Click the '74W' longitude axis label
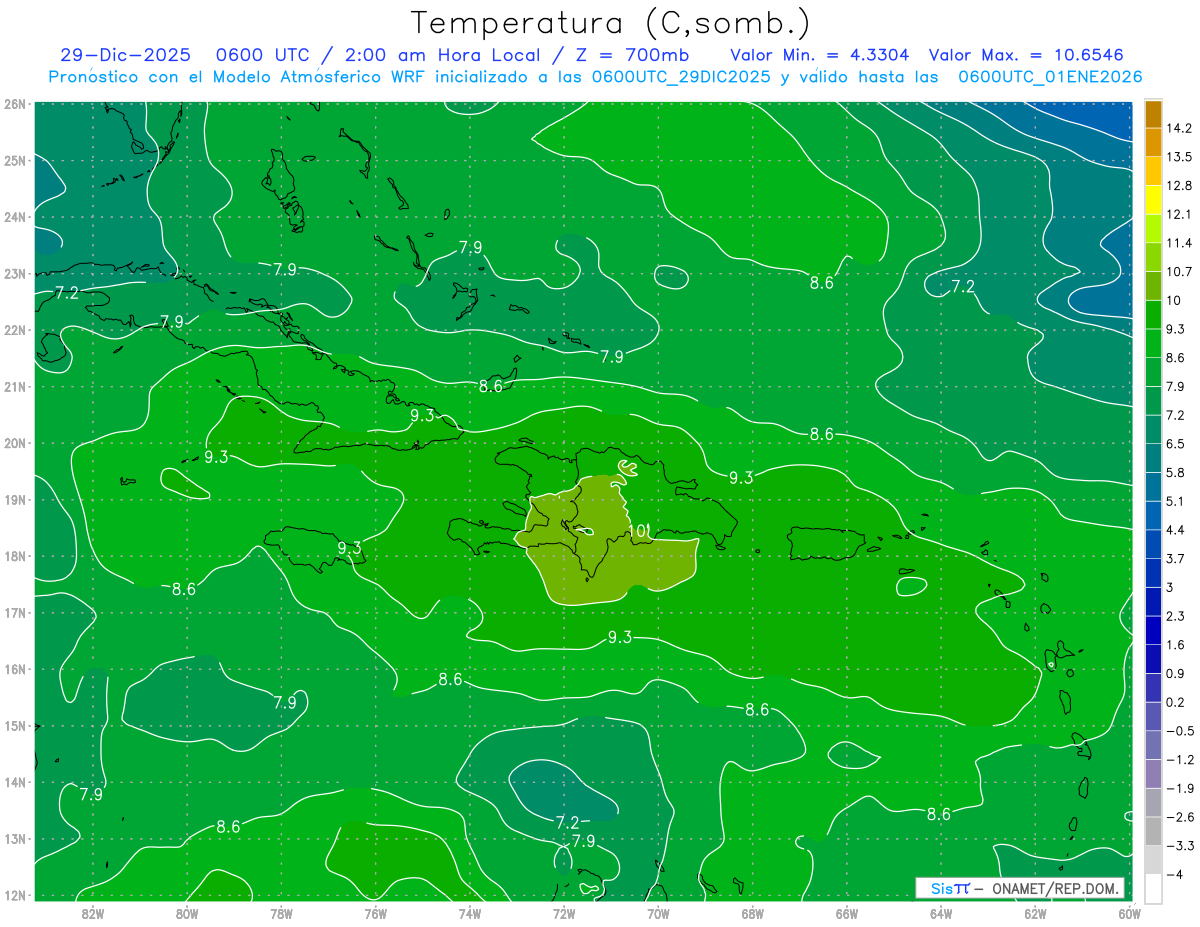This screenshot has width=1200, height=927. pos(469,913)
